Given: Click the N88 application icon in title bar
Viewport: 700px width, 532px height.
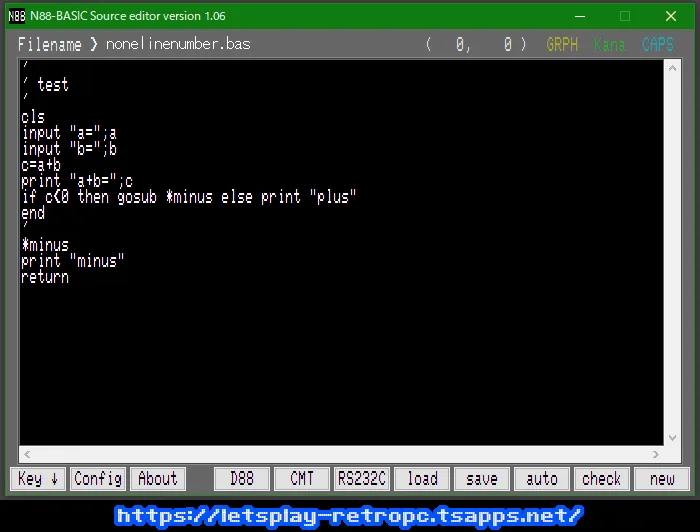Looking at the screenshot, I should click(x=17, y=16).
